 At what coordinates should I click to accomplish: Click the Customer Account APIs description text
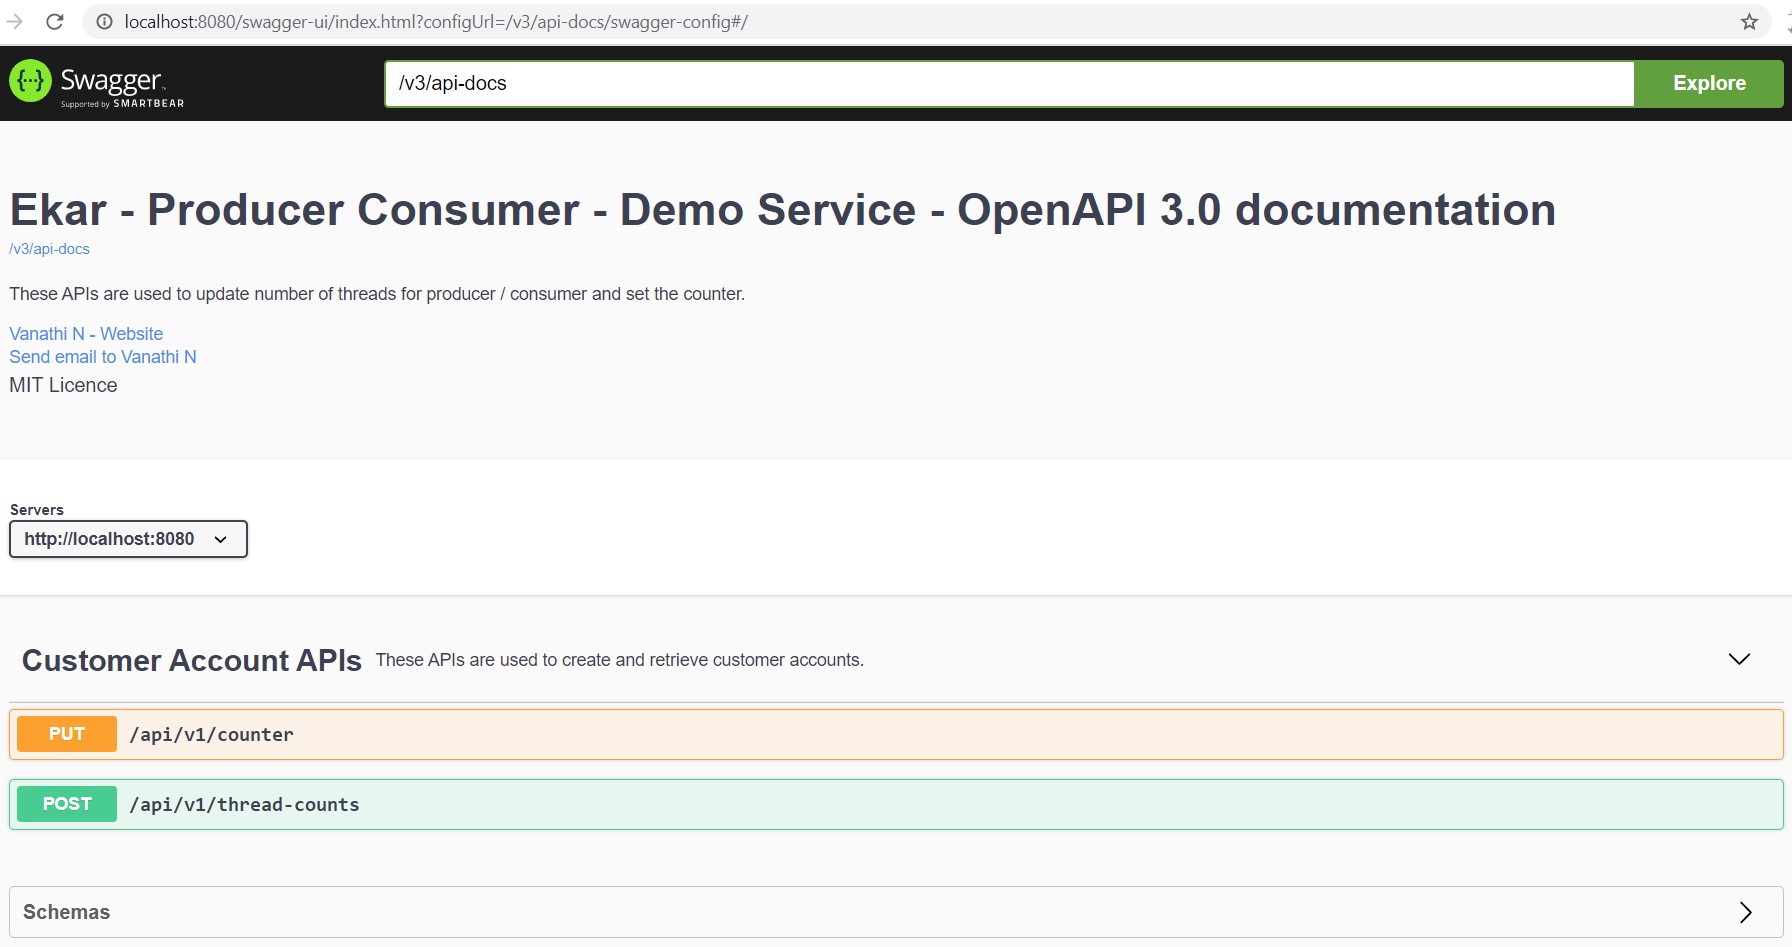pos(620,660)
